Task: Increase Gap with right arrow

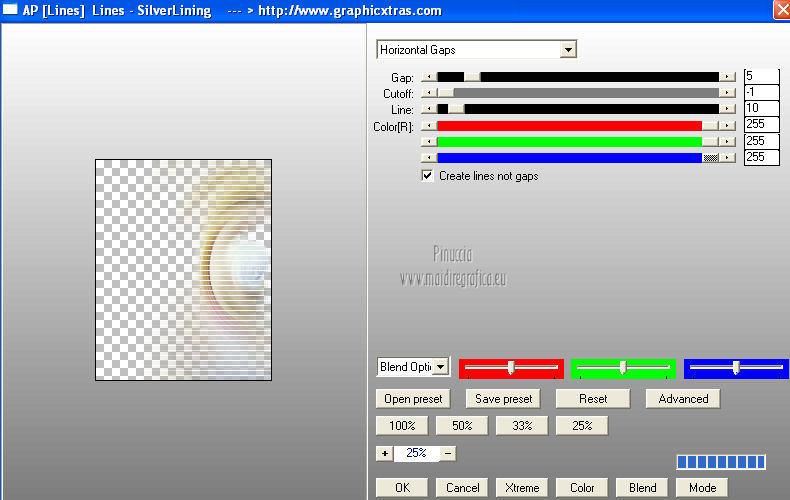Action: coord(727,77)
